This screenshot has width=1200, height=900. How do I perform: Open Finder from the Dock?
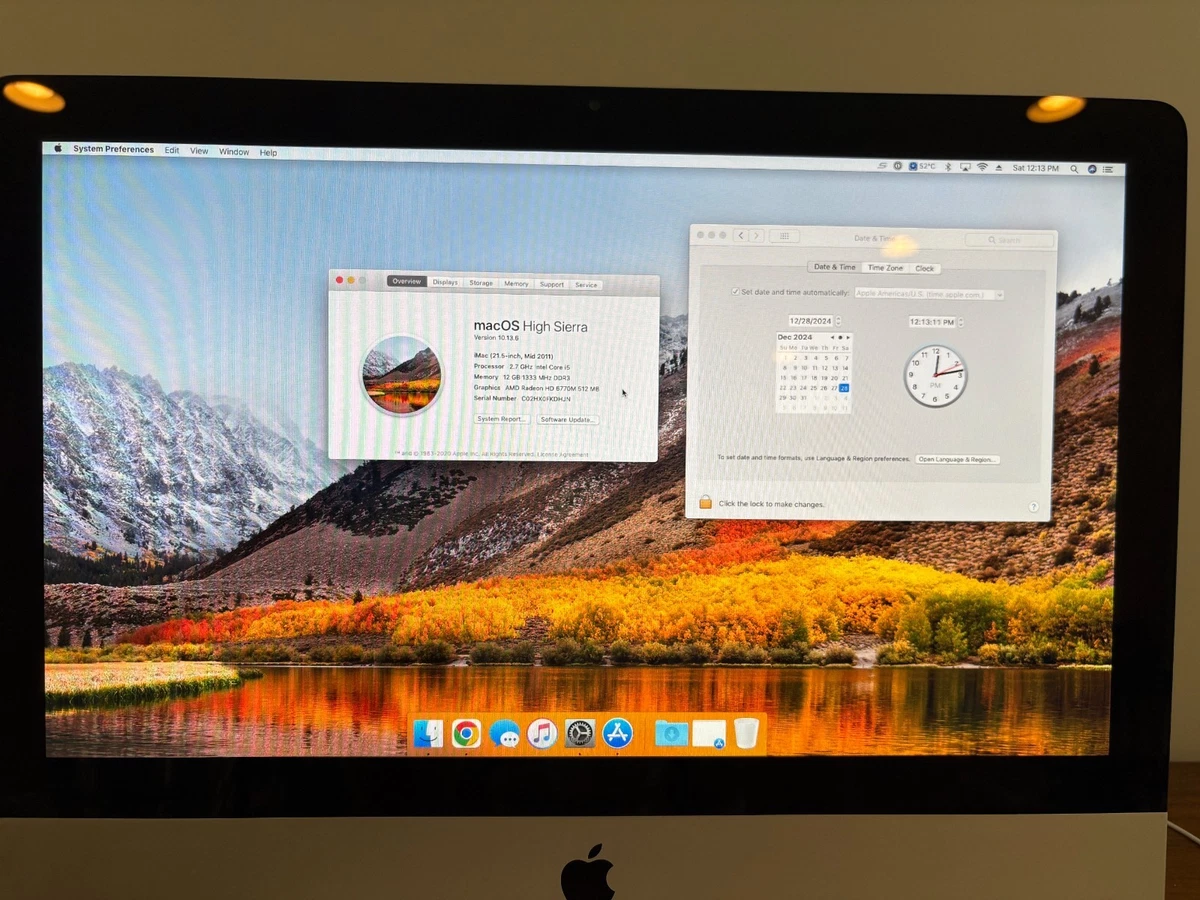(x=428, y=732)
